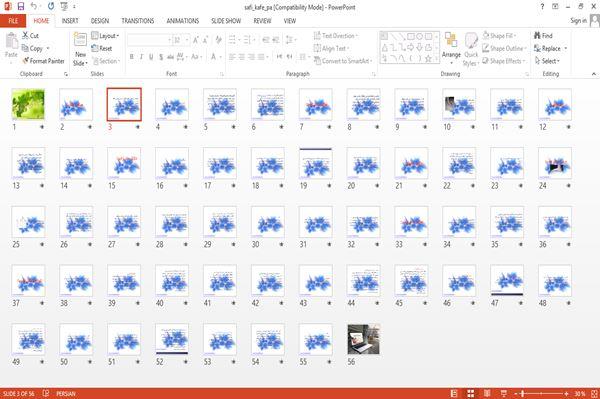Click the Save icon in quick access toolbar
The width and height of the screenshot is (600, 399).
[x=21, y=7]
